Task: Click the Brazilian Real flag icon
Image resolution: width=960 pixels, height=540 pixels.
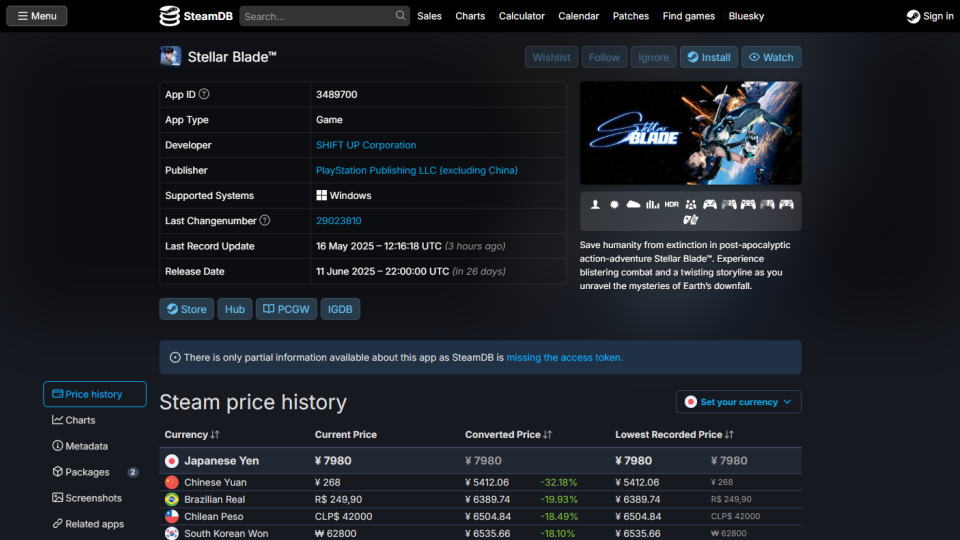Action: tap(172, 500)
